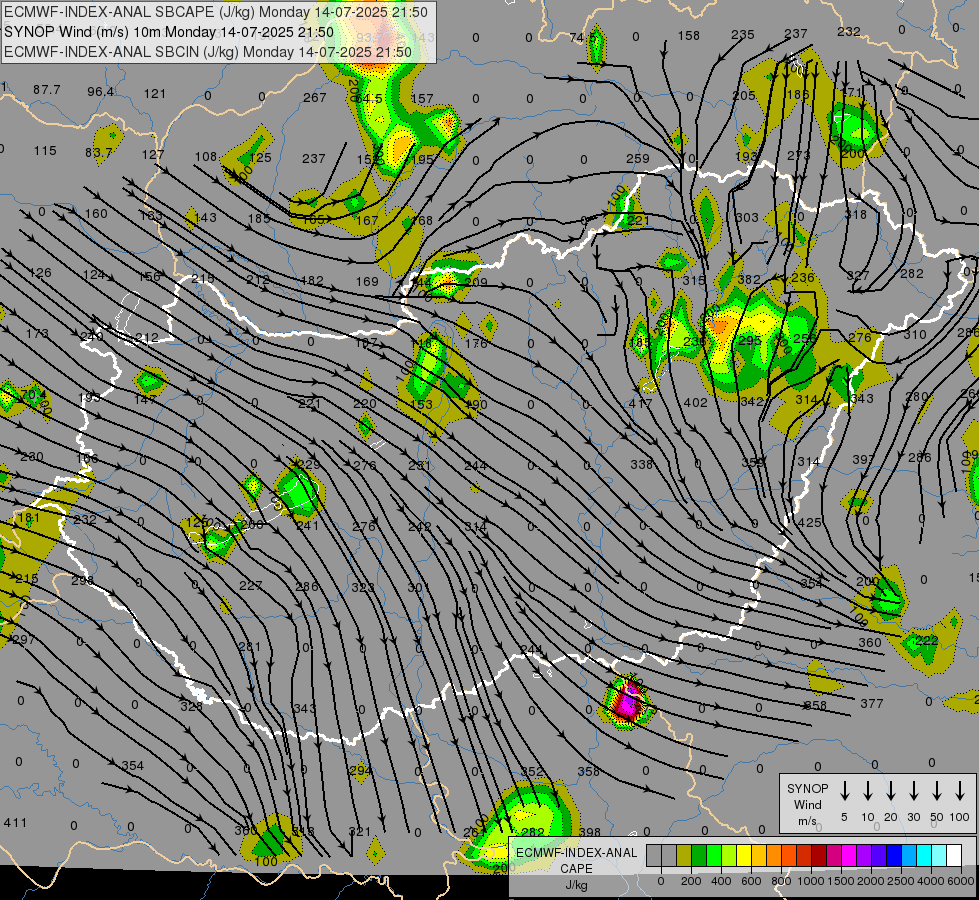Click the 10 m/s wind arrow in legend
The width and height of the screenshot is (979, 900).
click(x=868, y=790)
